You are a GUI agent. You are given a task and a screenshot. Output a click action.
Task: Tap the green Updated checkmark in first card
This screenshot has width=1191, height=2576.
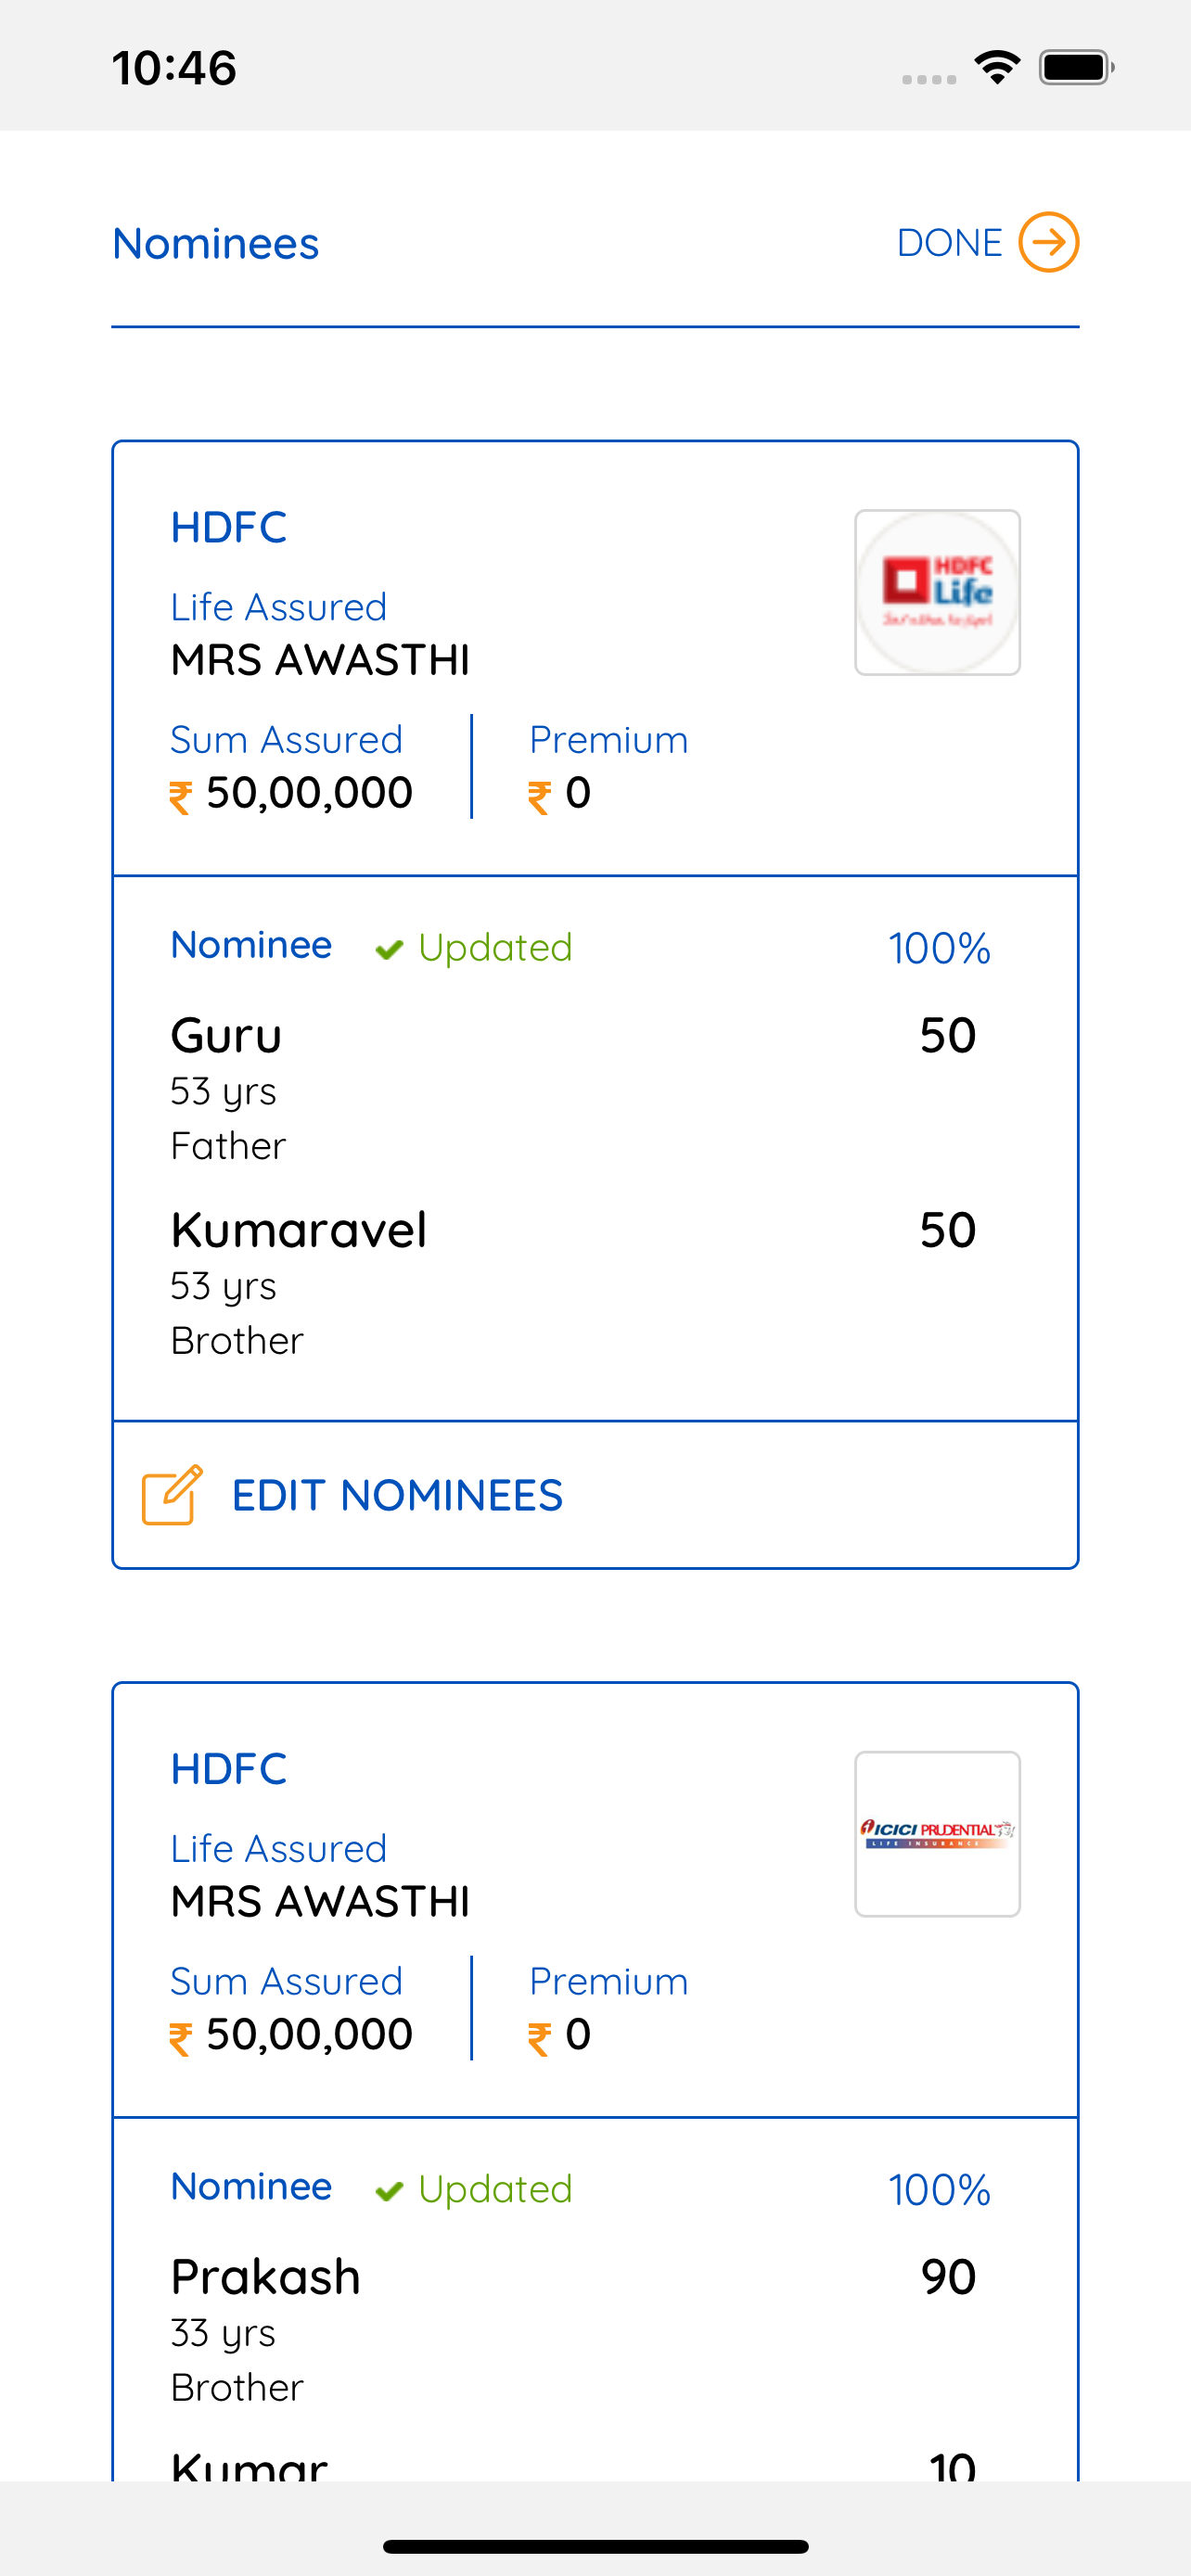(x=389, y=948)
